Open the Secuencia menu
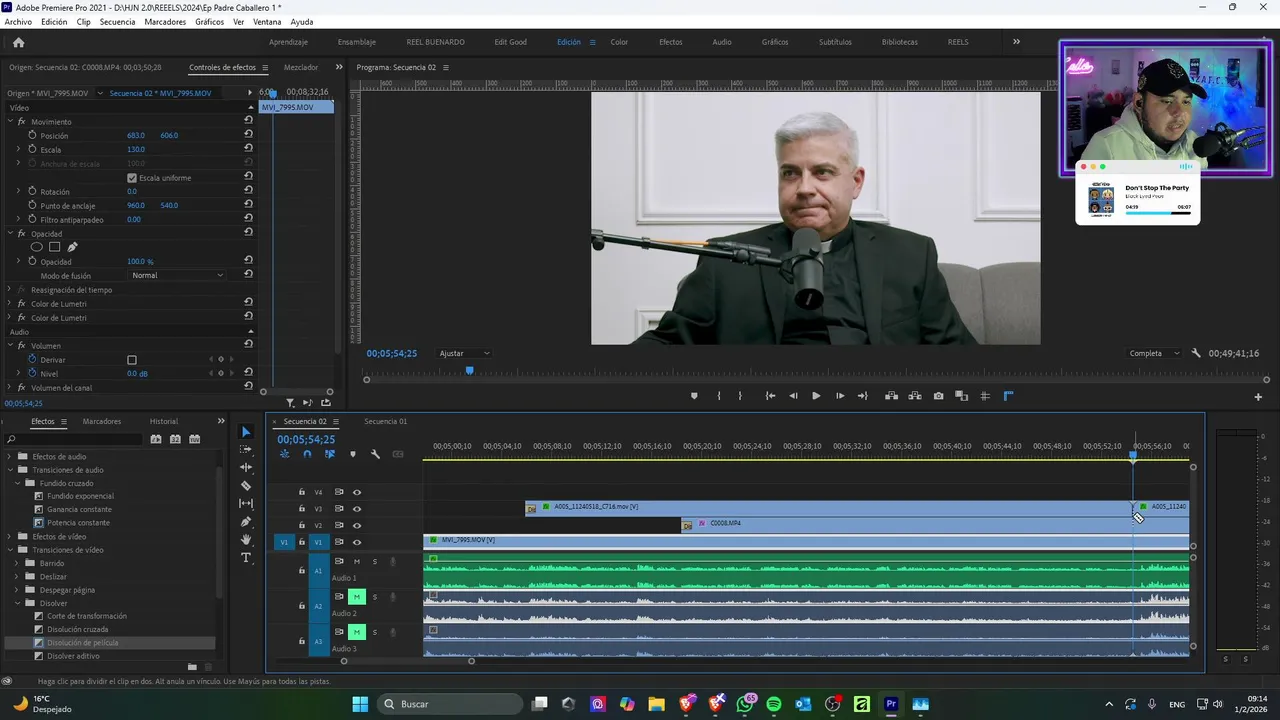1280x720 pixels. pos(117,21)
